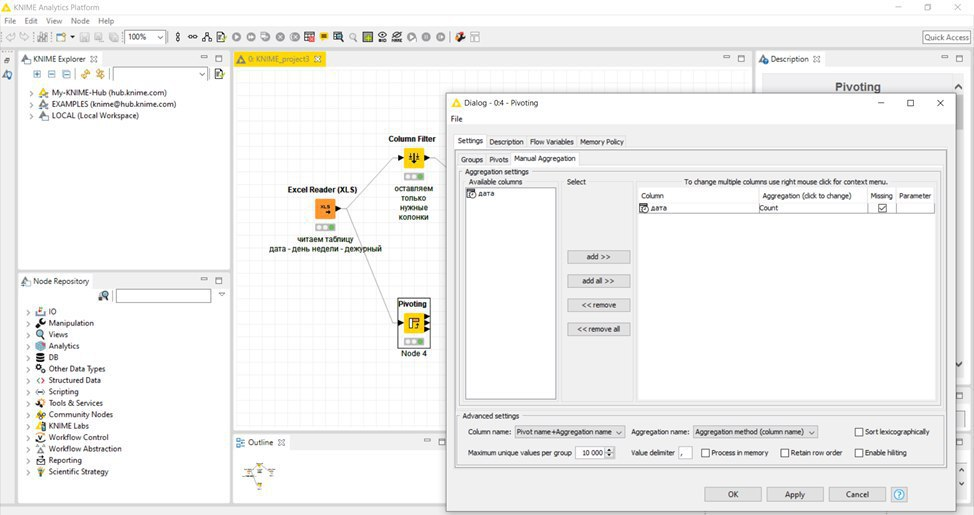Image resolution: width=974 pixels, height=515 pixels.
Task: Open the Aggregation name dropdown
Action: tap(755, 432)
